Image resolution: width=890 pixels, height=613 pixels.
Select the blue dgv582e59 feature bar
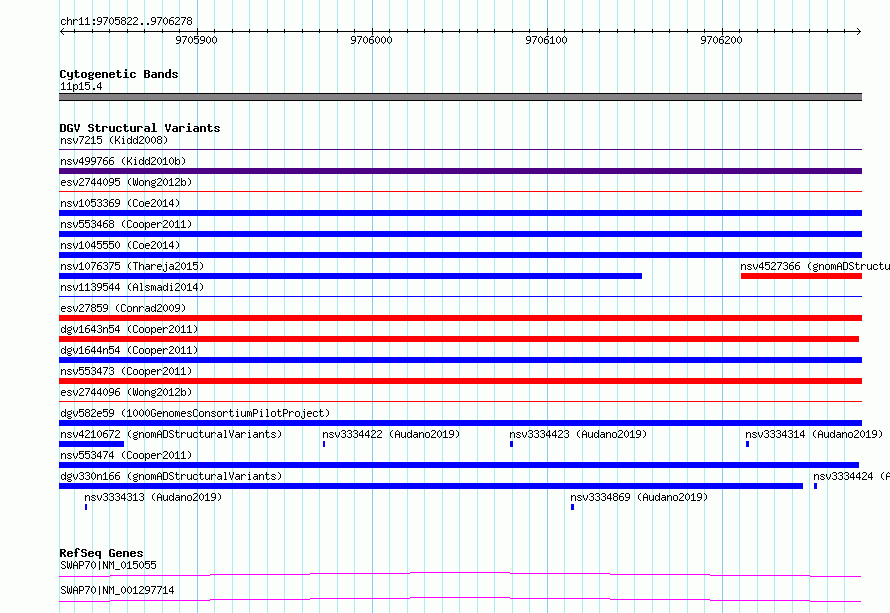460,423
